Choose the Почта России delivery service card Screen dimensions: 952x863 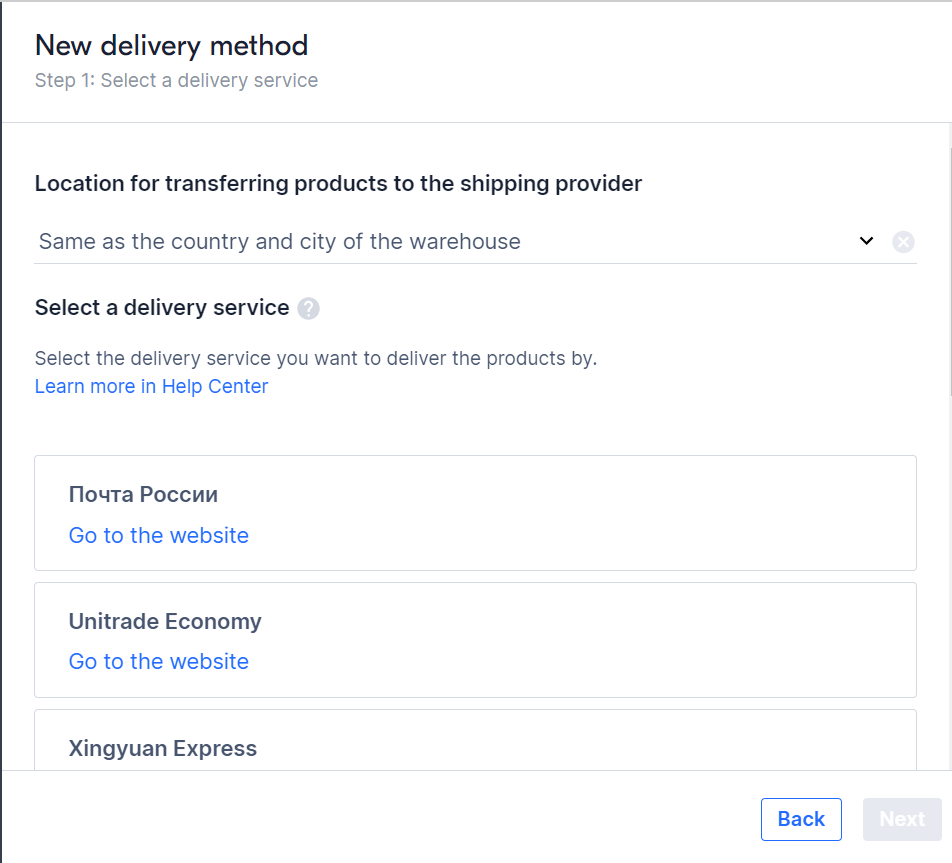475,513
